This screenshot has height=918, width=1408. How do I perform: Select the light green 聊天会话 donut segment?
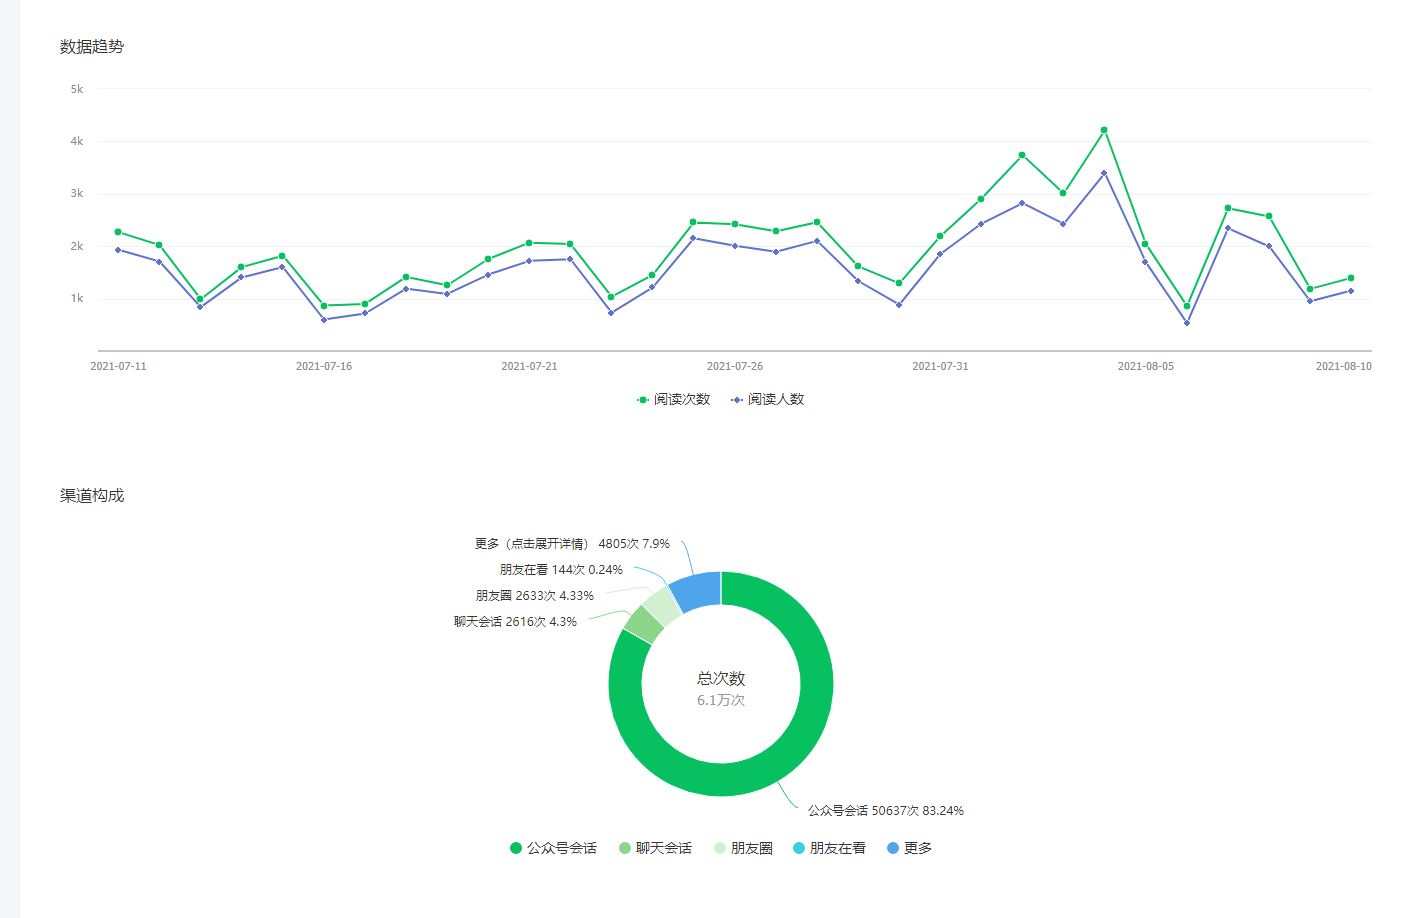click(x=644, y=624)
